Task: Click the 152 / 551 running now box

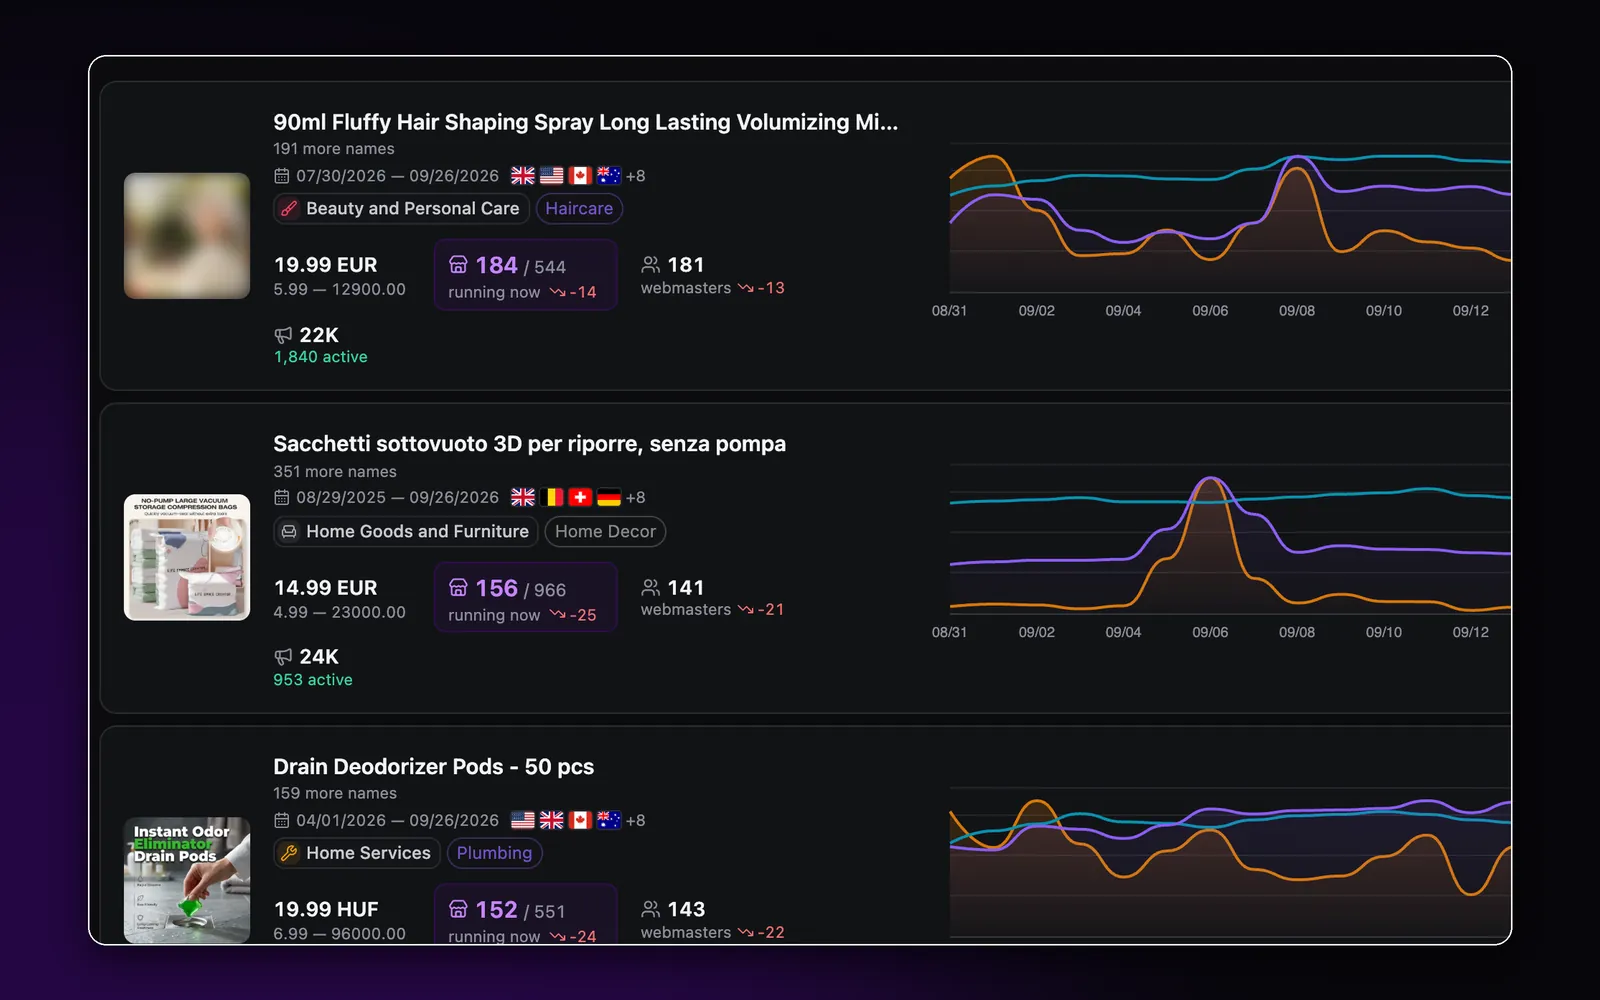Action: [525, 914]
